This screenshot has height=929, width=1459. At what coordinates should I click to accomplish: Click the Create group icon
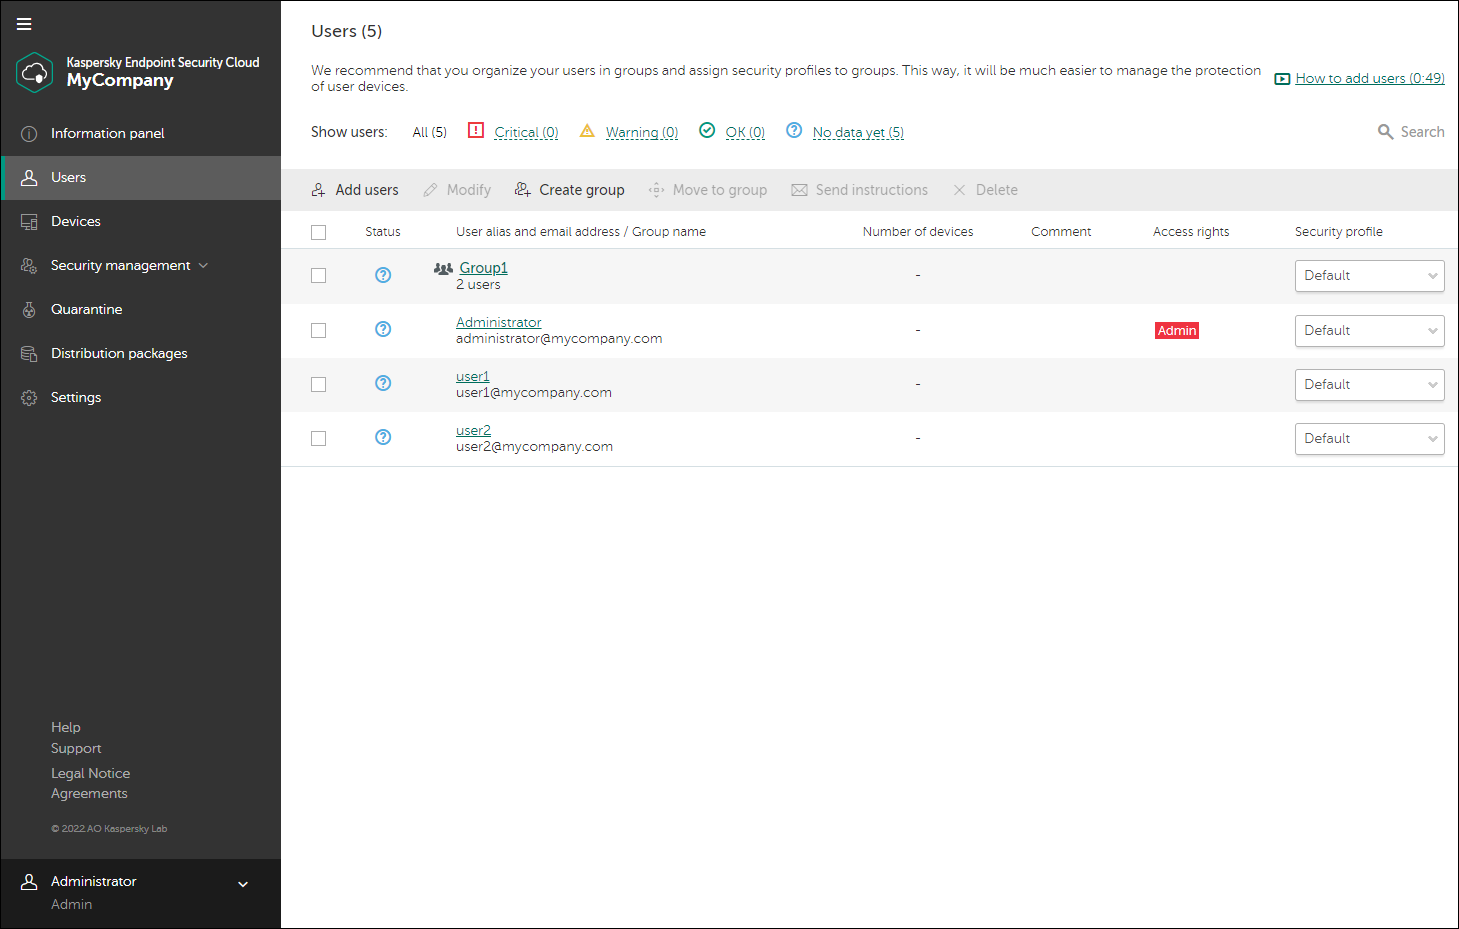[523, 189]
